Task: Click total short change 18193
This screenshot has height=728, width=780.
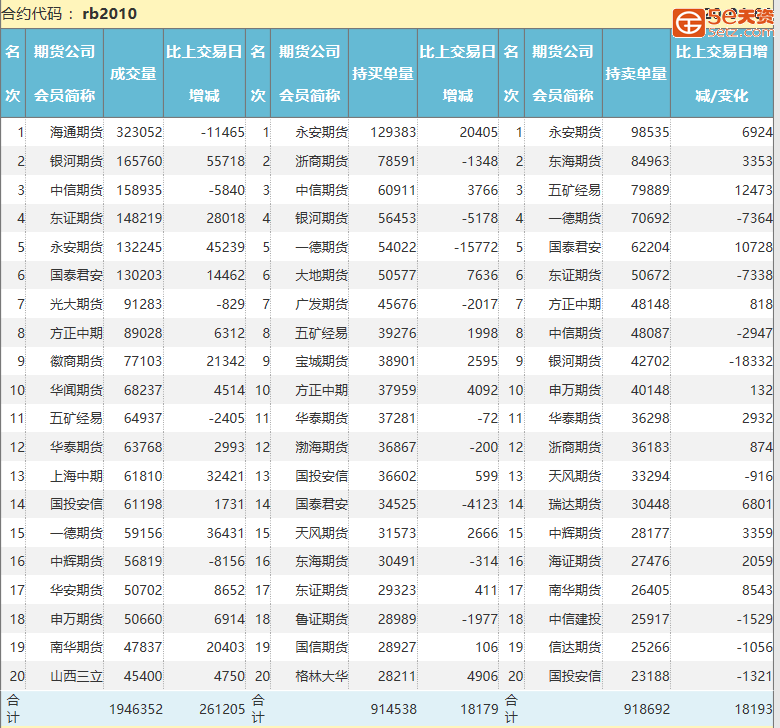Action: tap(754, 709)
